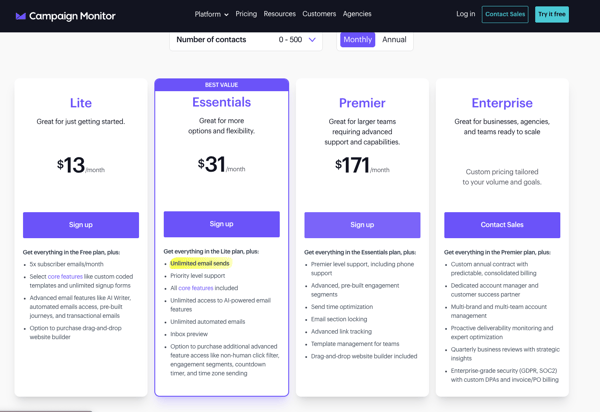Click 'Option to purchase drag-and-drop' Lite item

(75, 332)
